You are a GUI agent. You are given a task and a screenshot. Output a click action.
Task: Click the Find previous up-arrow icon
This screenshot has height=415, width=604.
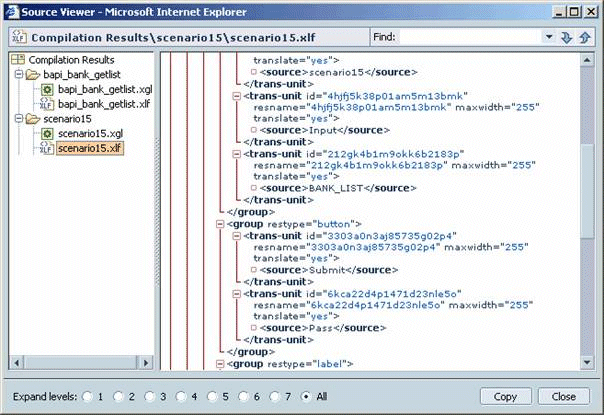[585, 37]
